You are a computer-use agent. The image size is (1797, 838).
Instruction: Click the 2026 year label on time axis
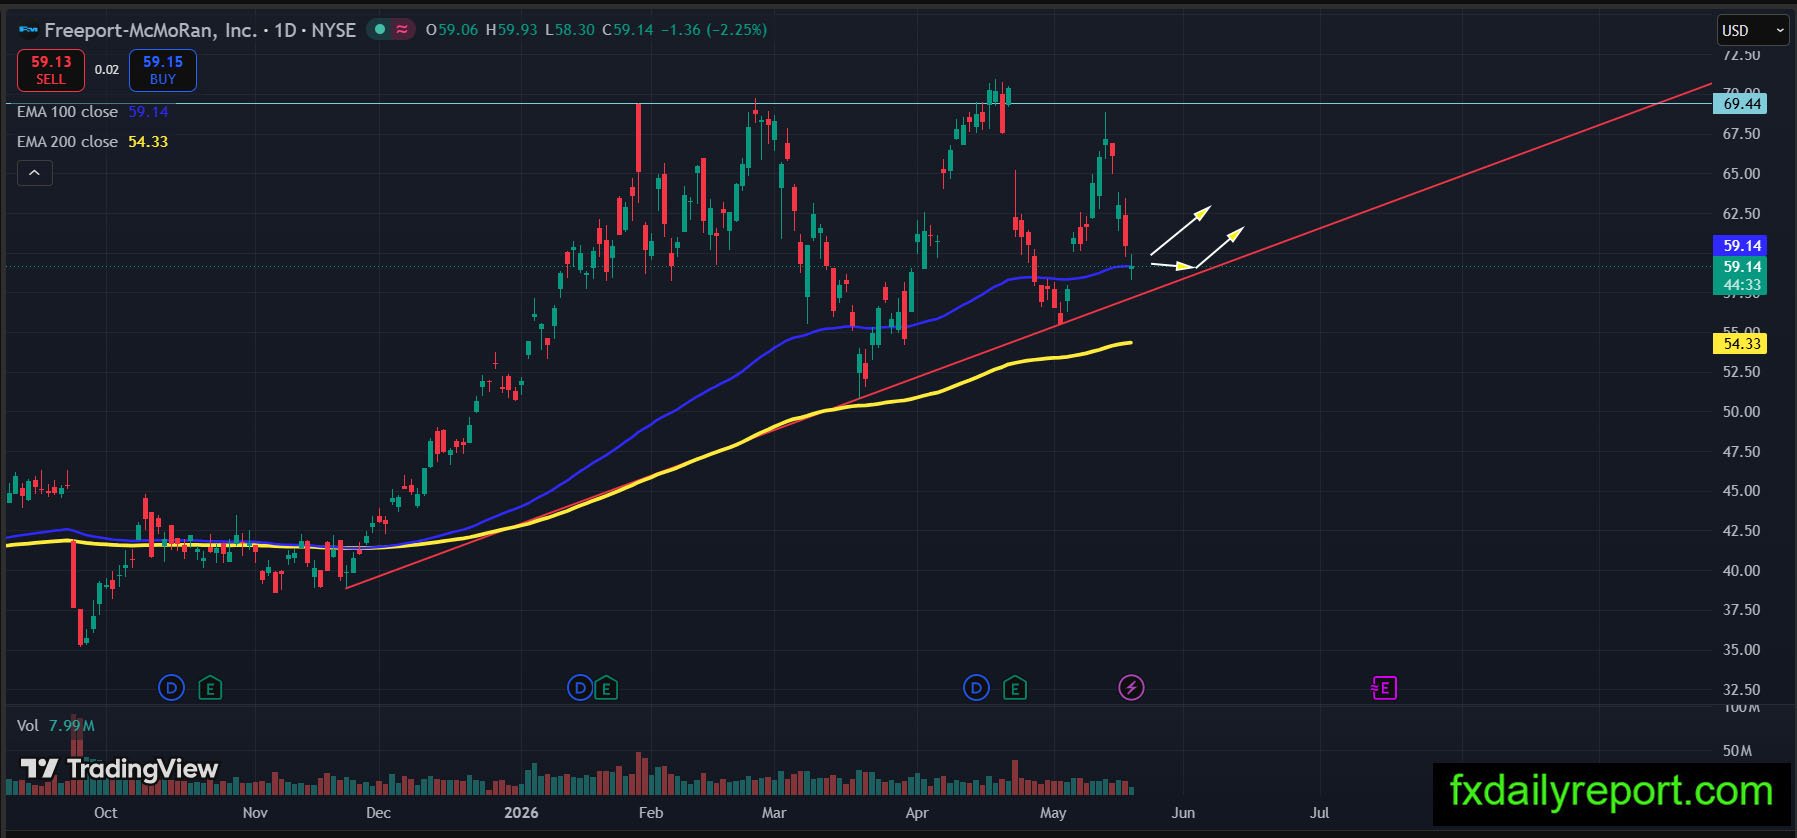pyautogui.click(x=521, y=813)
